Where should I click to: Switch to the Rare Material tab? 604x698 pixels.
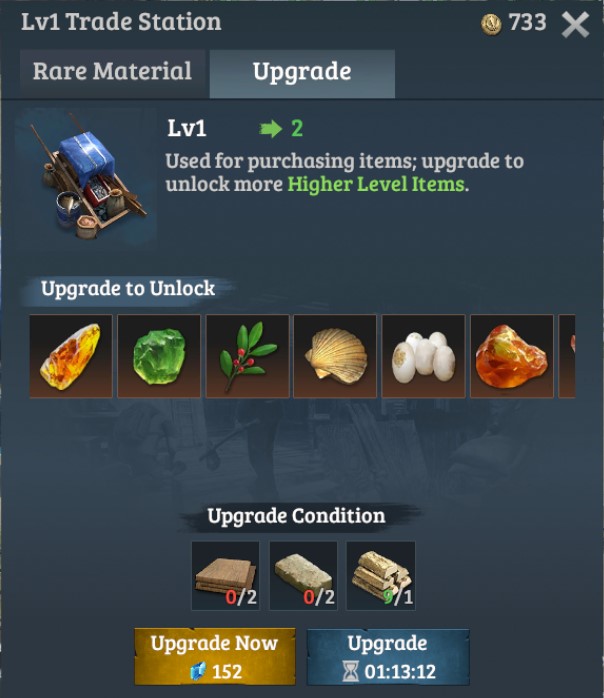112,73
